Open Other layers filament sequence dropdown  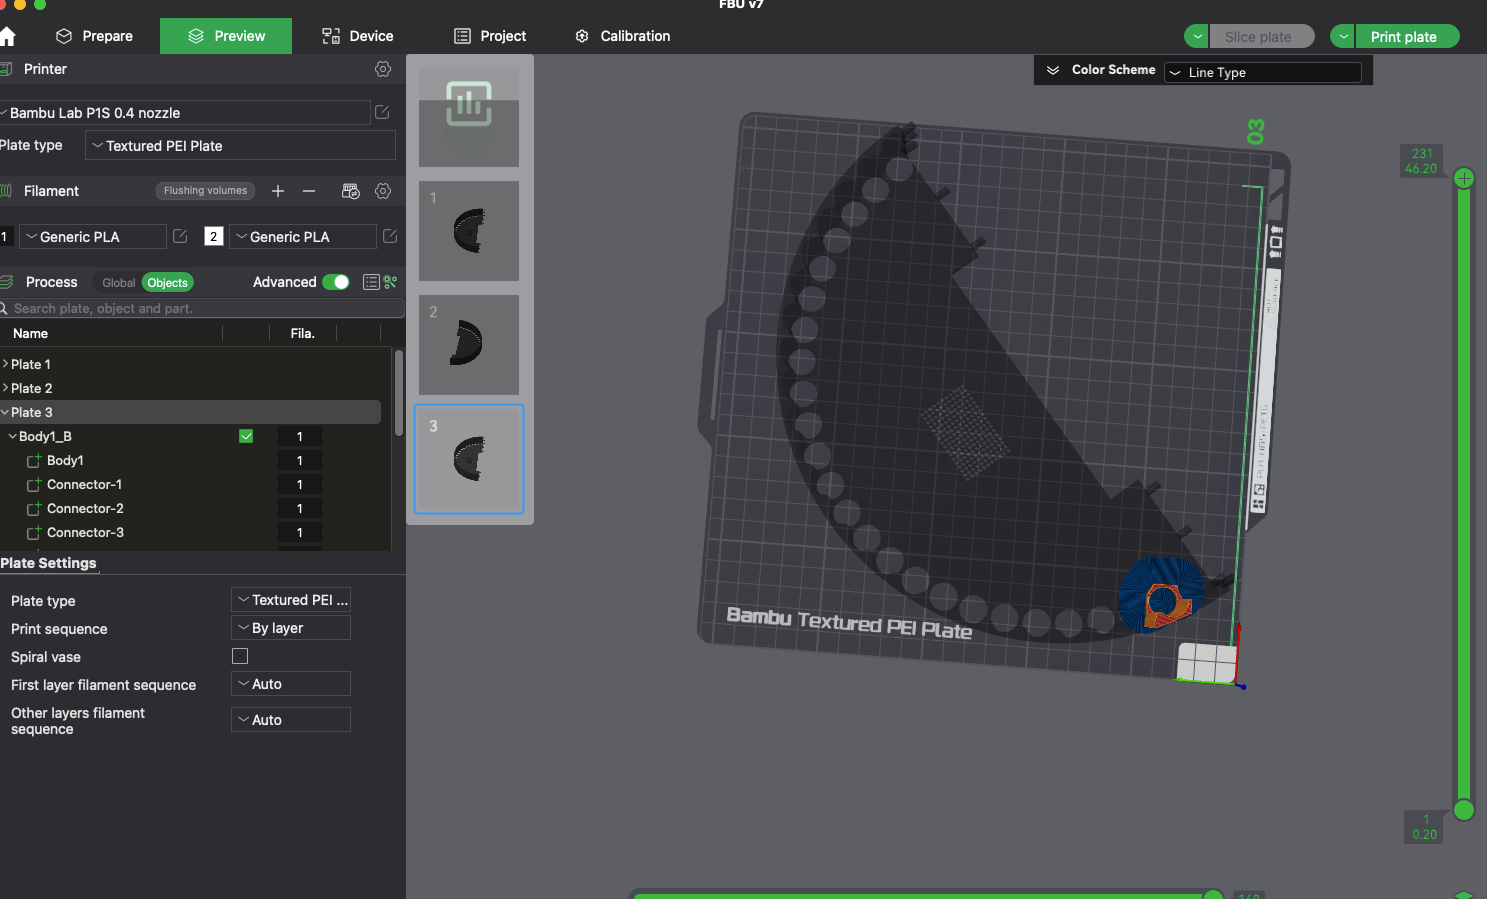pyautogui.click(x=291, y=720)
